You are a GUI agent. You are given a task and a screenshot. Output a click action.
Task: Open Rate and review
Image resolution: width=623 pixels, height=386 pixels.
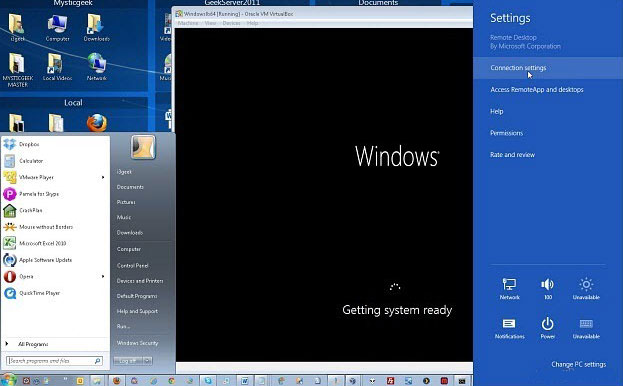pos(513,155)
